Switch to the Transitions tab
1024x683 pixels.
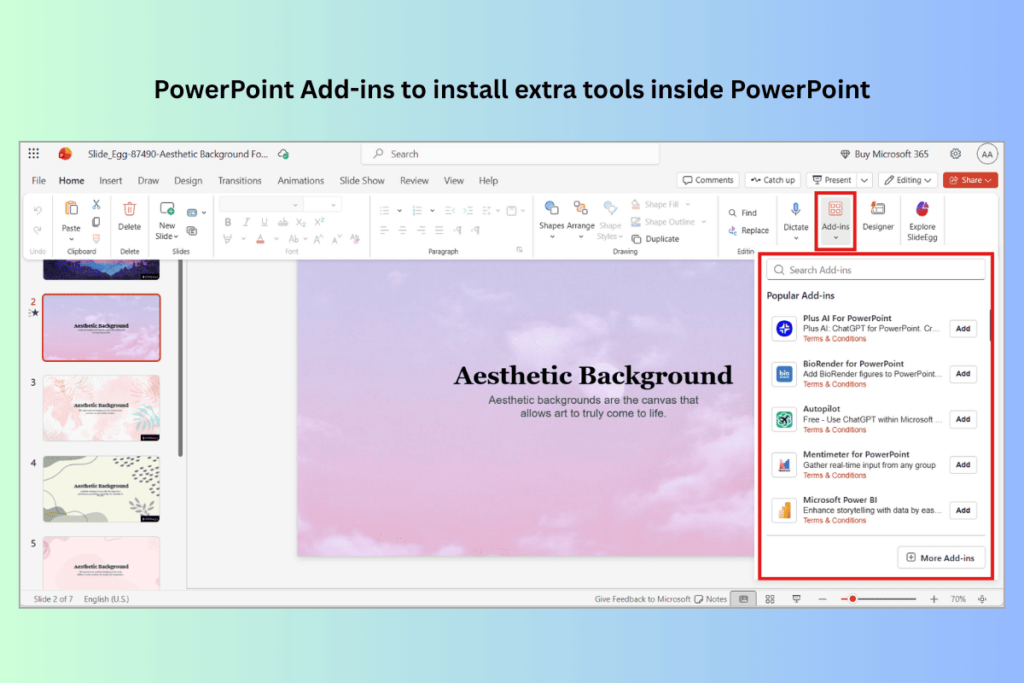pos(239,180)
